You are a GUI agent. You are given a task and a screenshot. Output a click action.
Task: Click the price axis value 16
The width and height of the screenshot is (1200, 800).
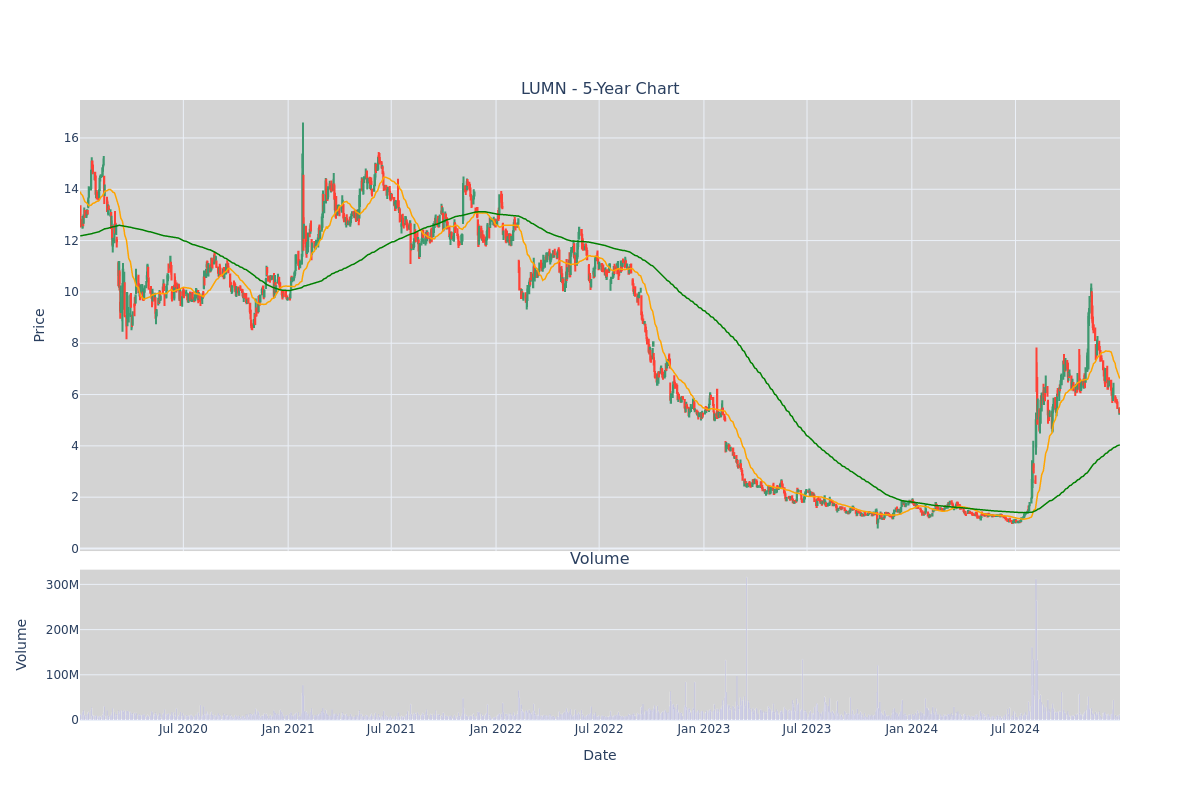[x=71, y=138]
